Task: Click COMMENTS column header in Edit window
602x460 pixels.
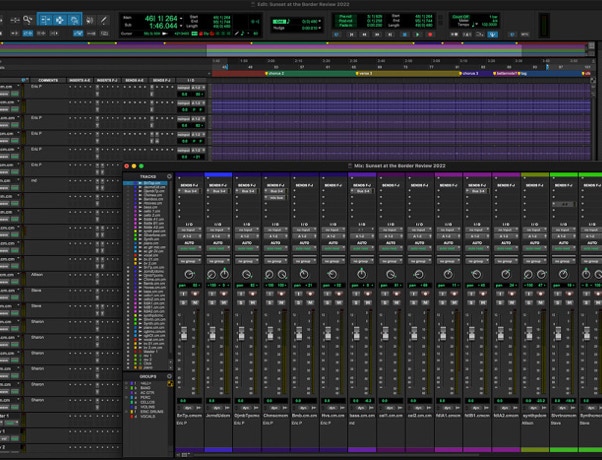Action: coord(48,80)
